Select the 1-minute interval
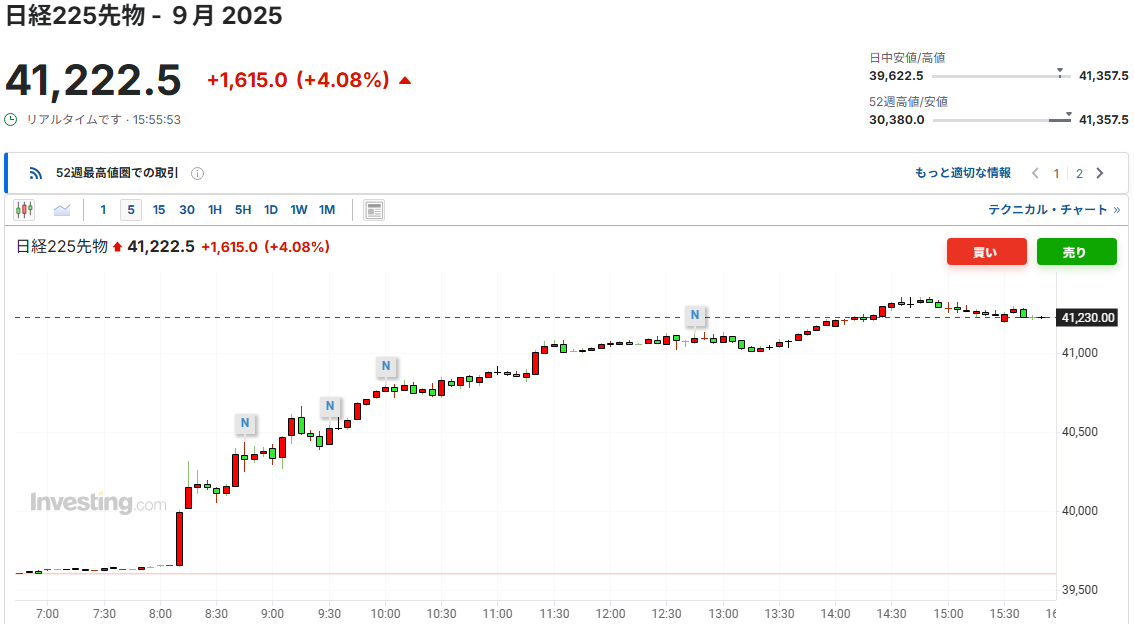The width and height of the screenshot is (1134, 624). tap(103, 210)
